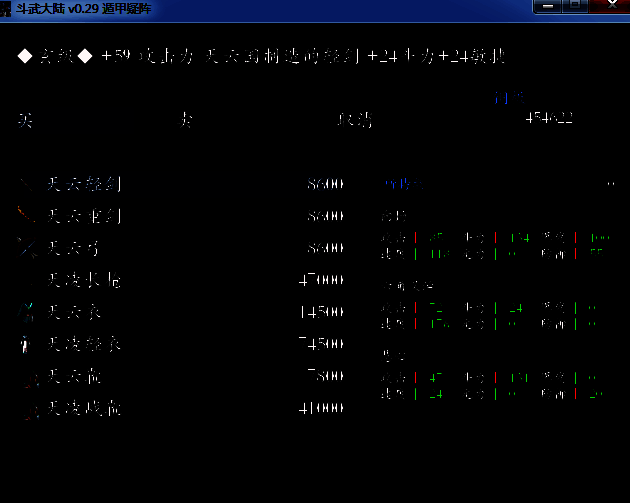Click the armor icon beside 天凌轻衣

tap(25, 344)
